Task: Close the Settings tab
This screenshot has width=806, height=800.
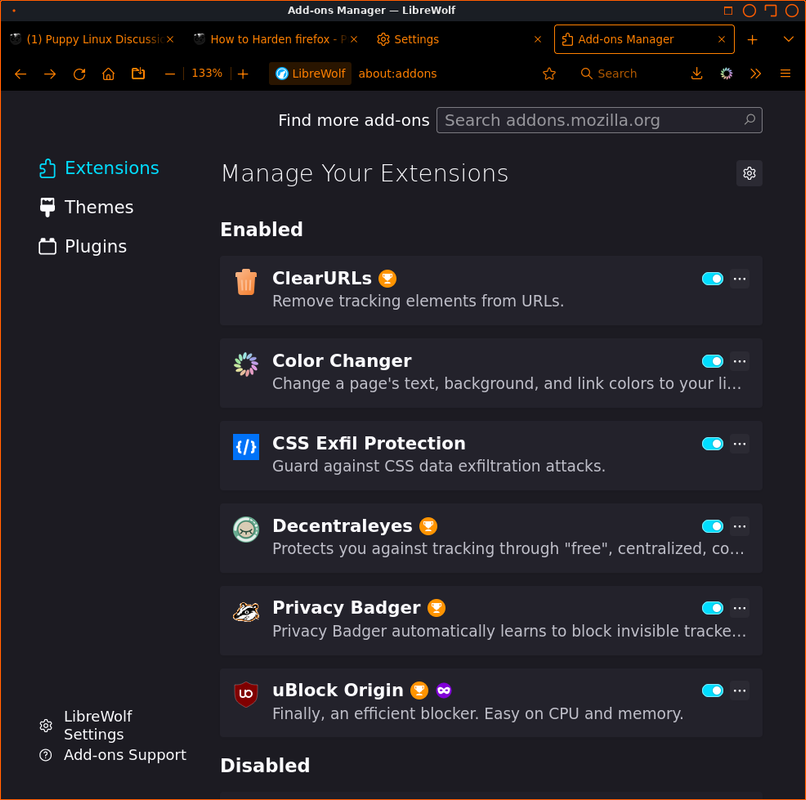Action: pyautogui.click(x=538, y=39)
